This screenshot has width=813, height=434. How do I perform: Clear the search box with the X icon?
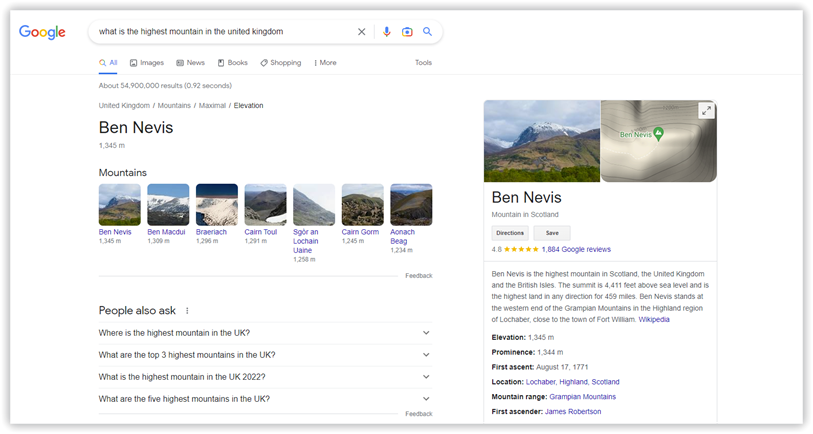click(x=361, y=32)
